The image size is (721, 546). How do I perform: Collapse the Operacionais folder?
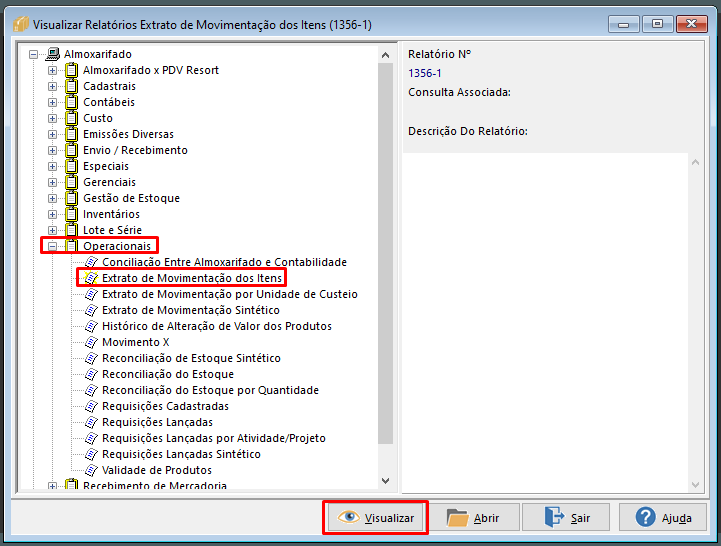[x=52, y=246]
